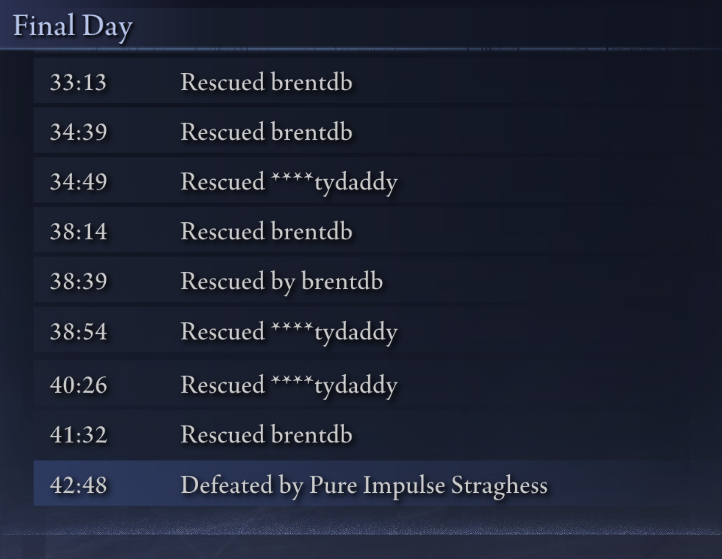The width and height of the screenshot is (722, 559).
Task: Click the 42:48 timestamp
Action: pos(78,486)
